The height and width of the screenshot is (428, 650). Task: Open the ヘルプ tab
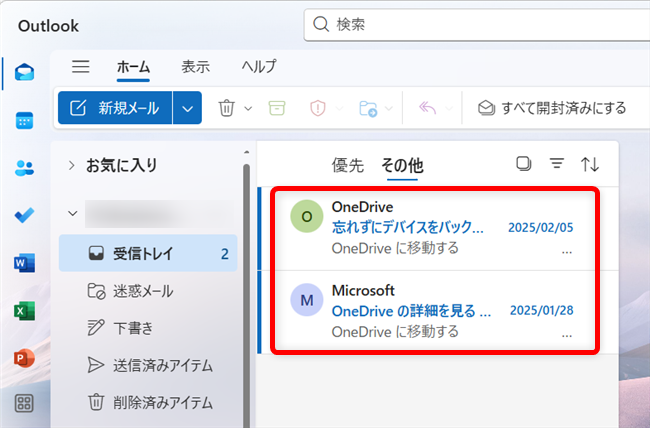coord(259,67)
